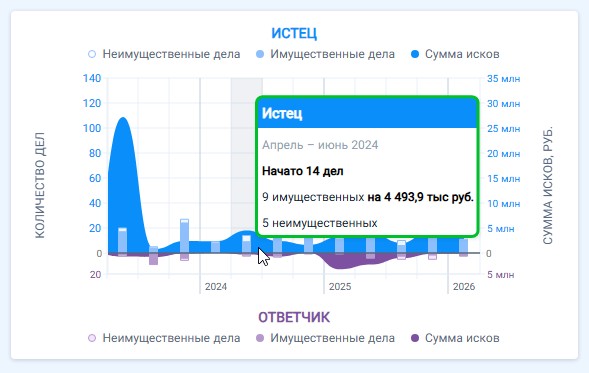This screenshot has width=589, height=373.
Task: Click the first light-blue bar inside the blue peak
Action: coord(122,241)
